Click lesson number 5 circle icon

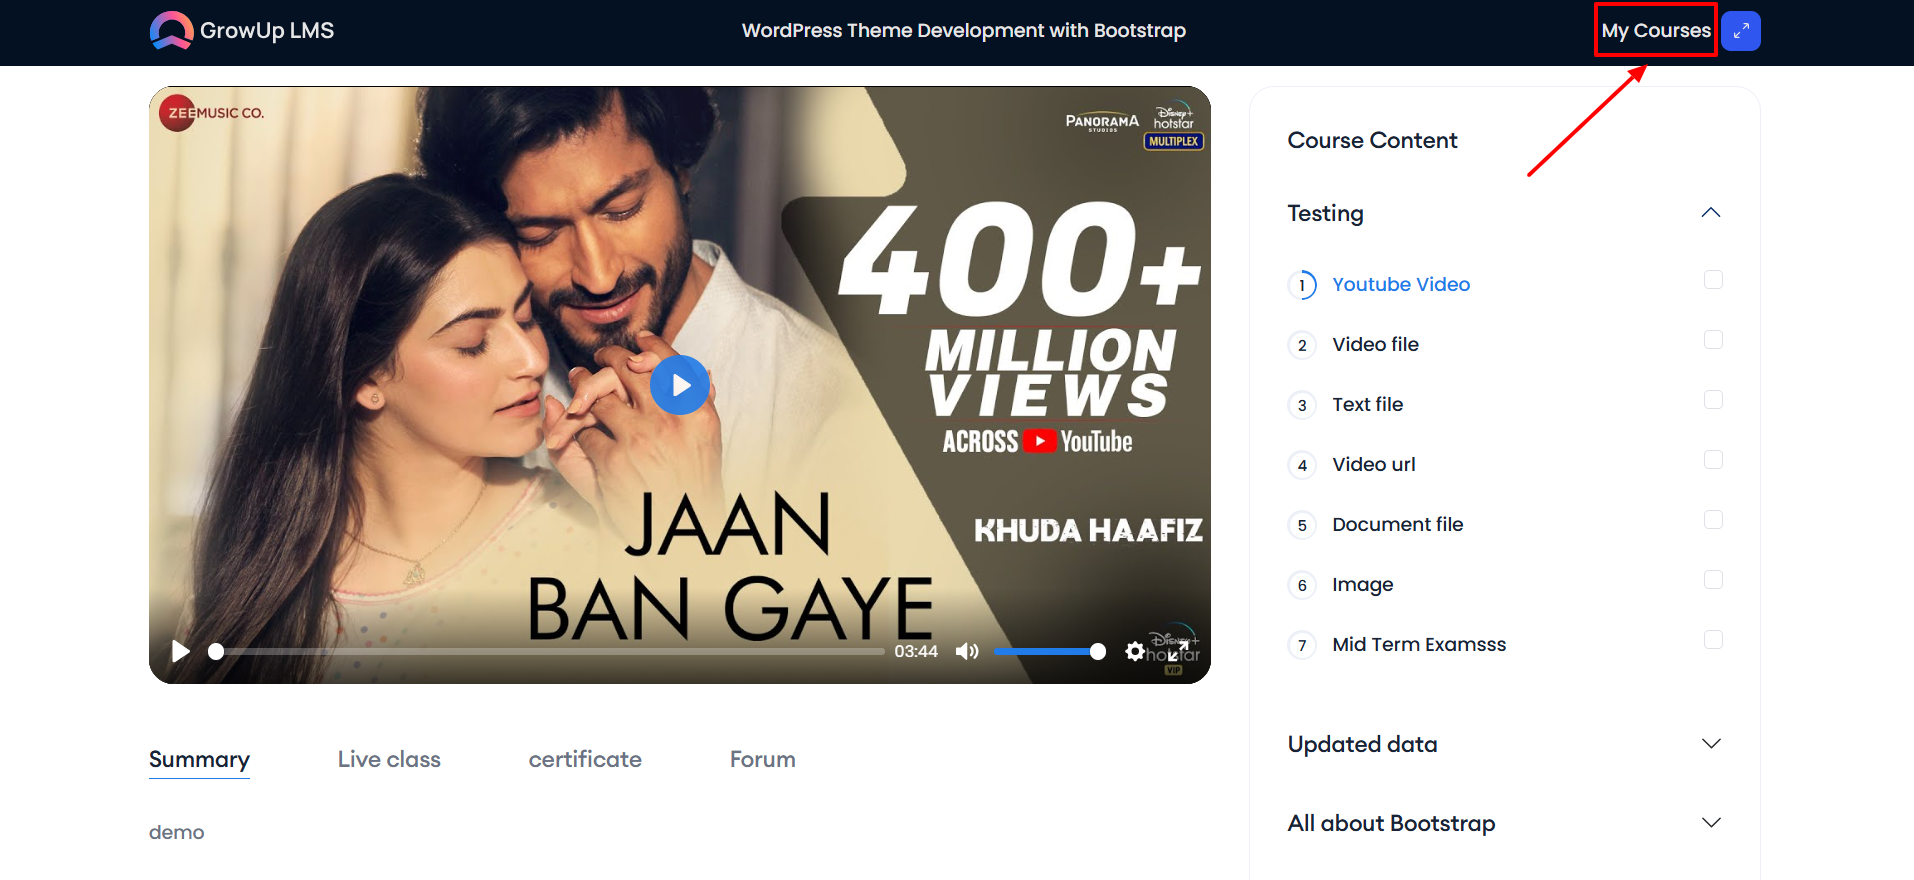pos(1302,525)
